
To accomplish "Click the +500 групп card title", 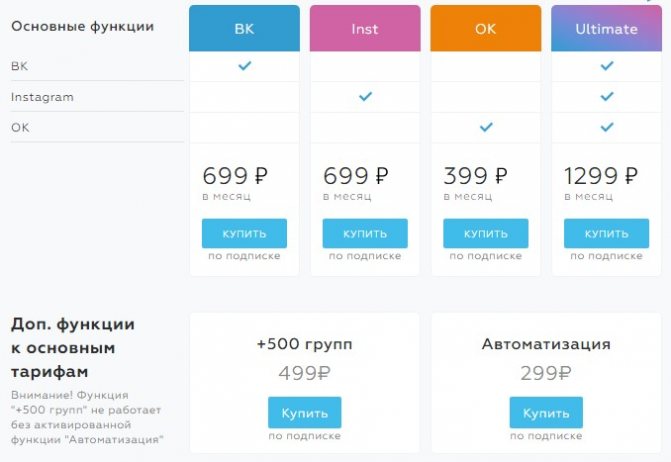I will 304,344.
